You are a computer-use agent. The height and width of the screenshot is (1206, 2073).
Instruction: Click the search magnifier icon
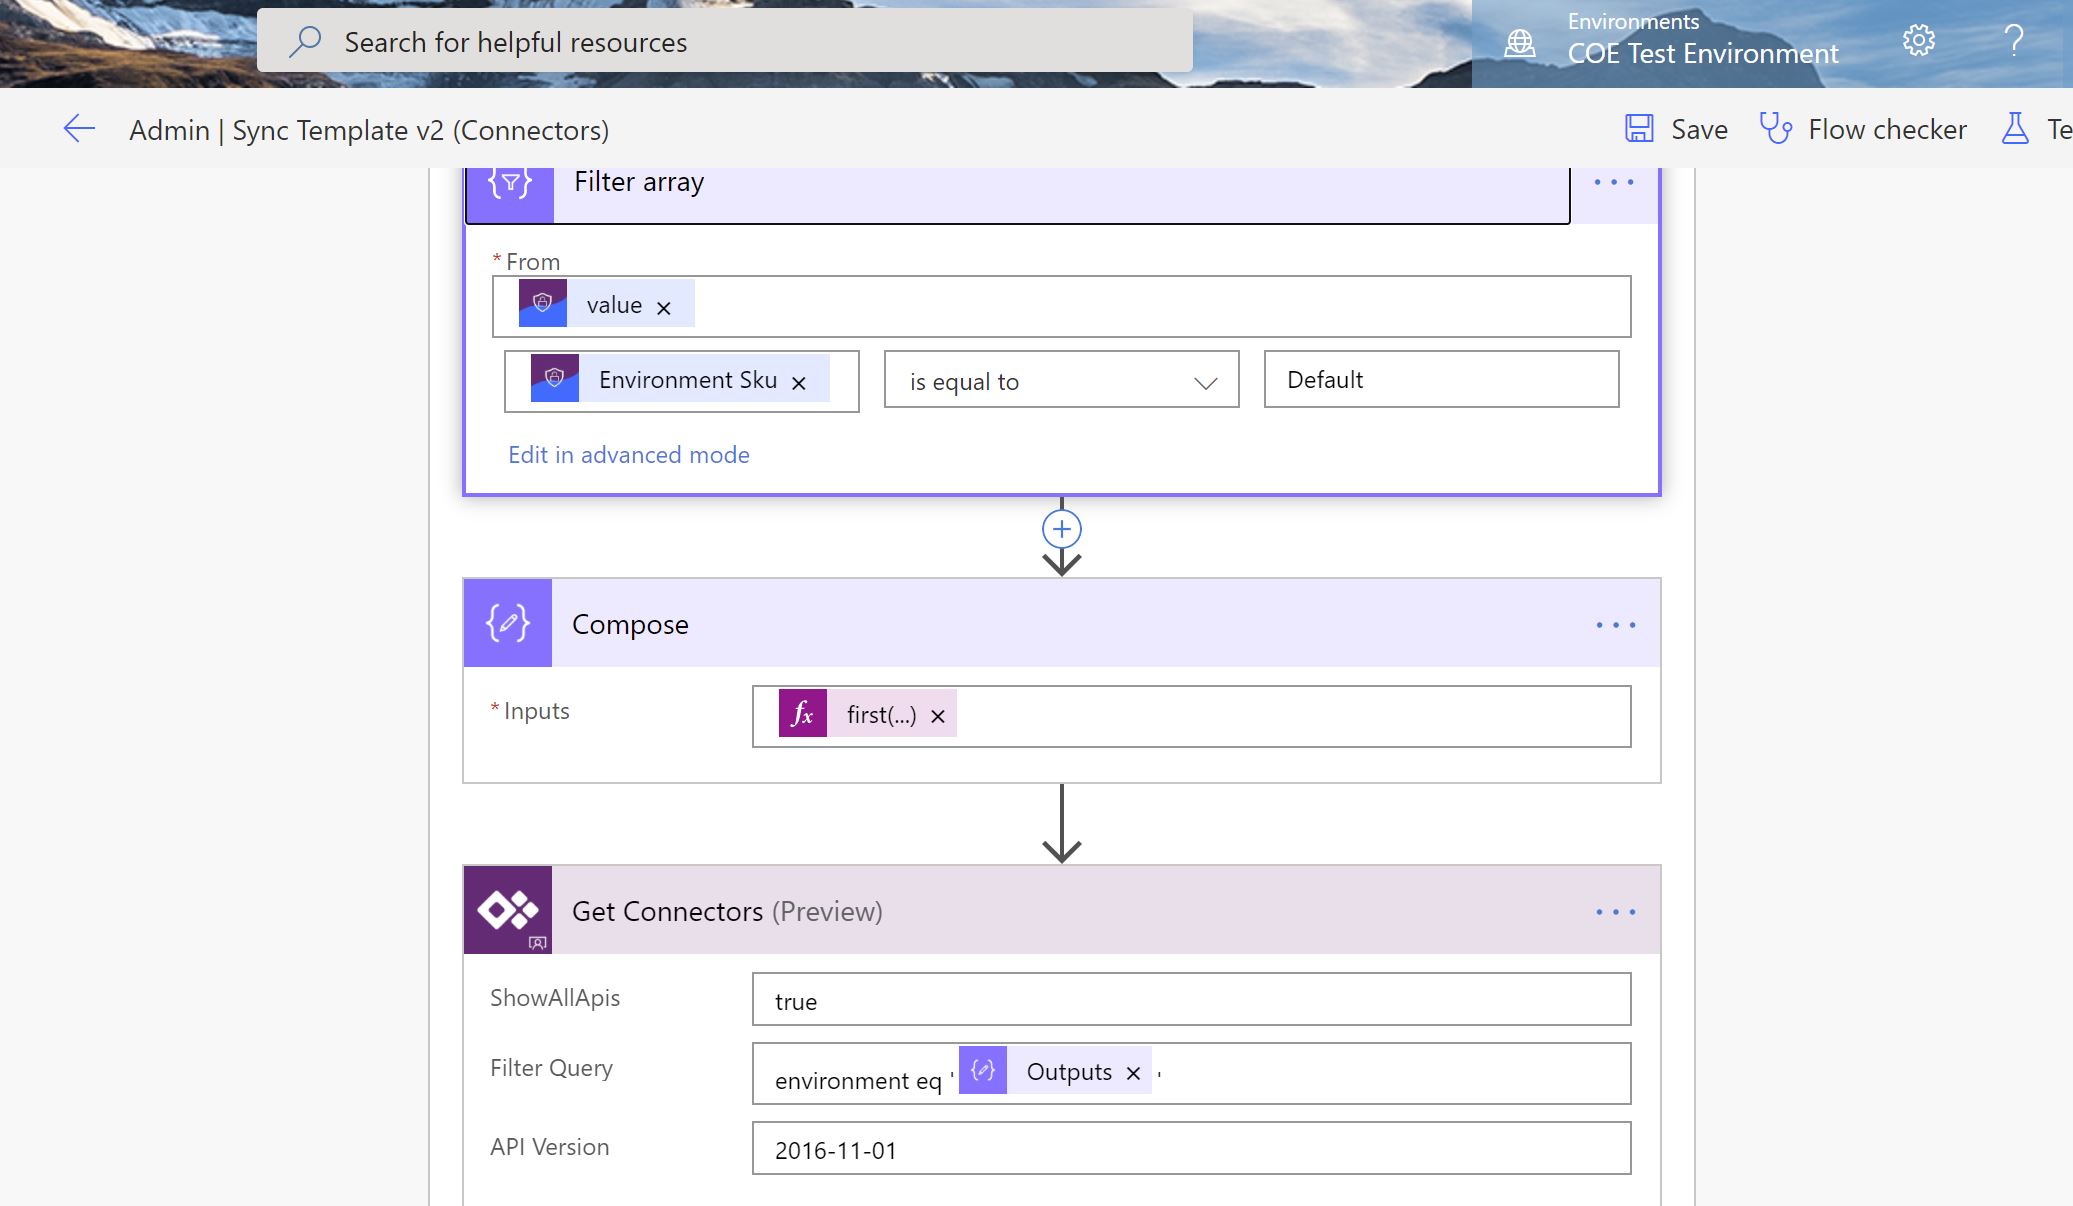[x=302, y=41]
